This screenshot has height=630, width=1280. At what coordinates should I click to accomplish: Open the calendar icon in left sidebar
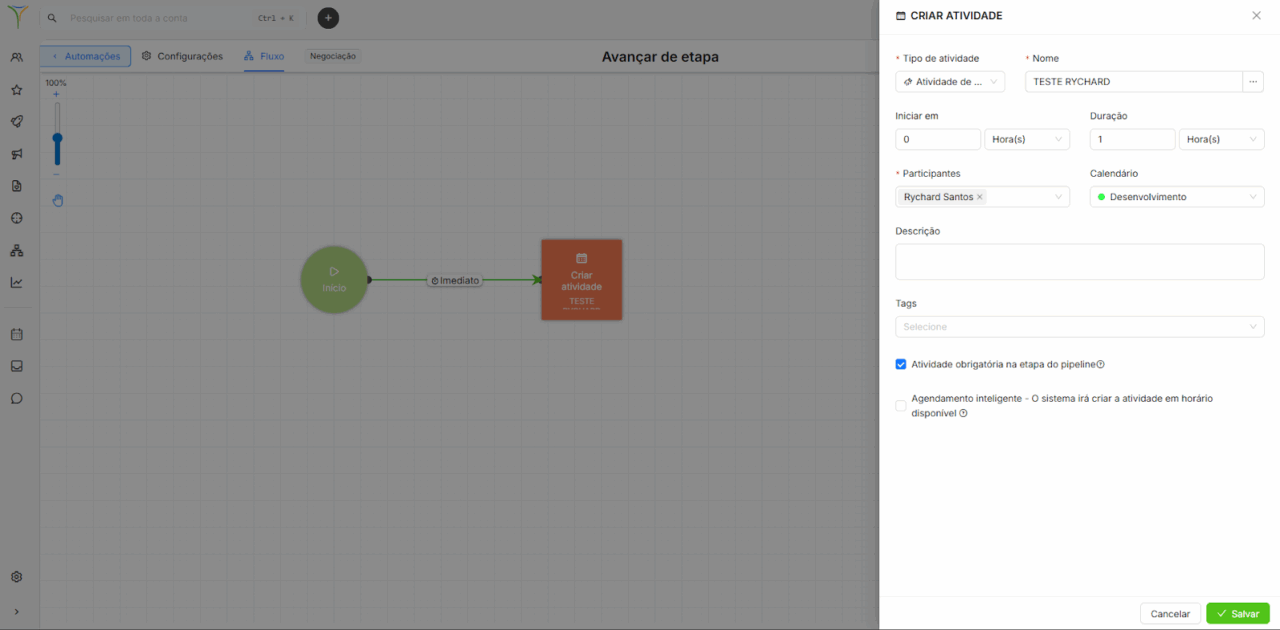pos(17,334)
